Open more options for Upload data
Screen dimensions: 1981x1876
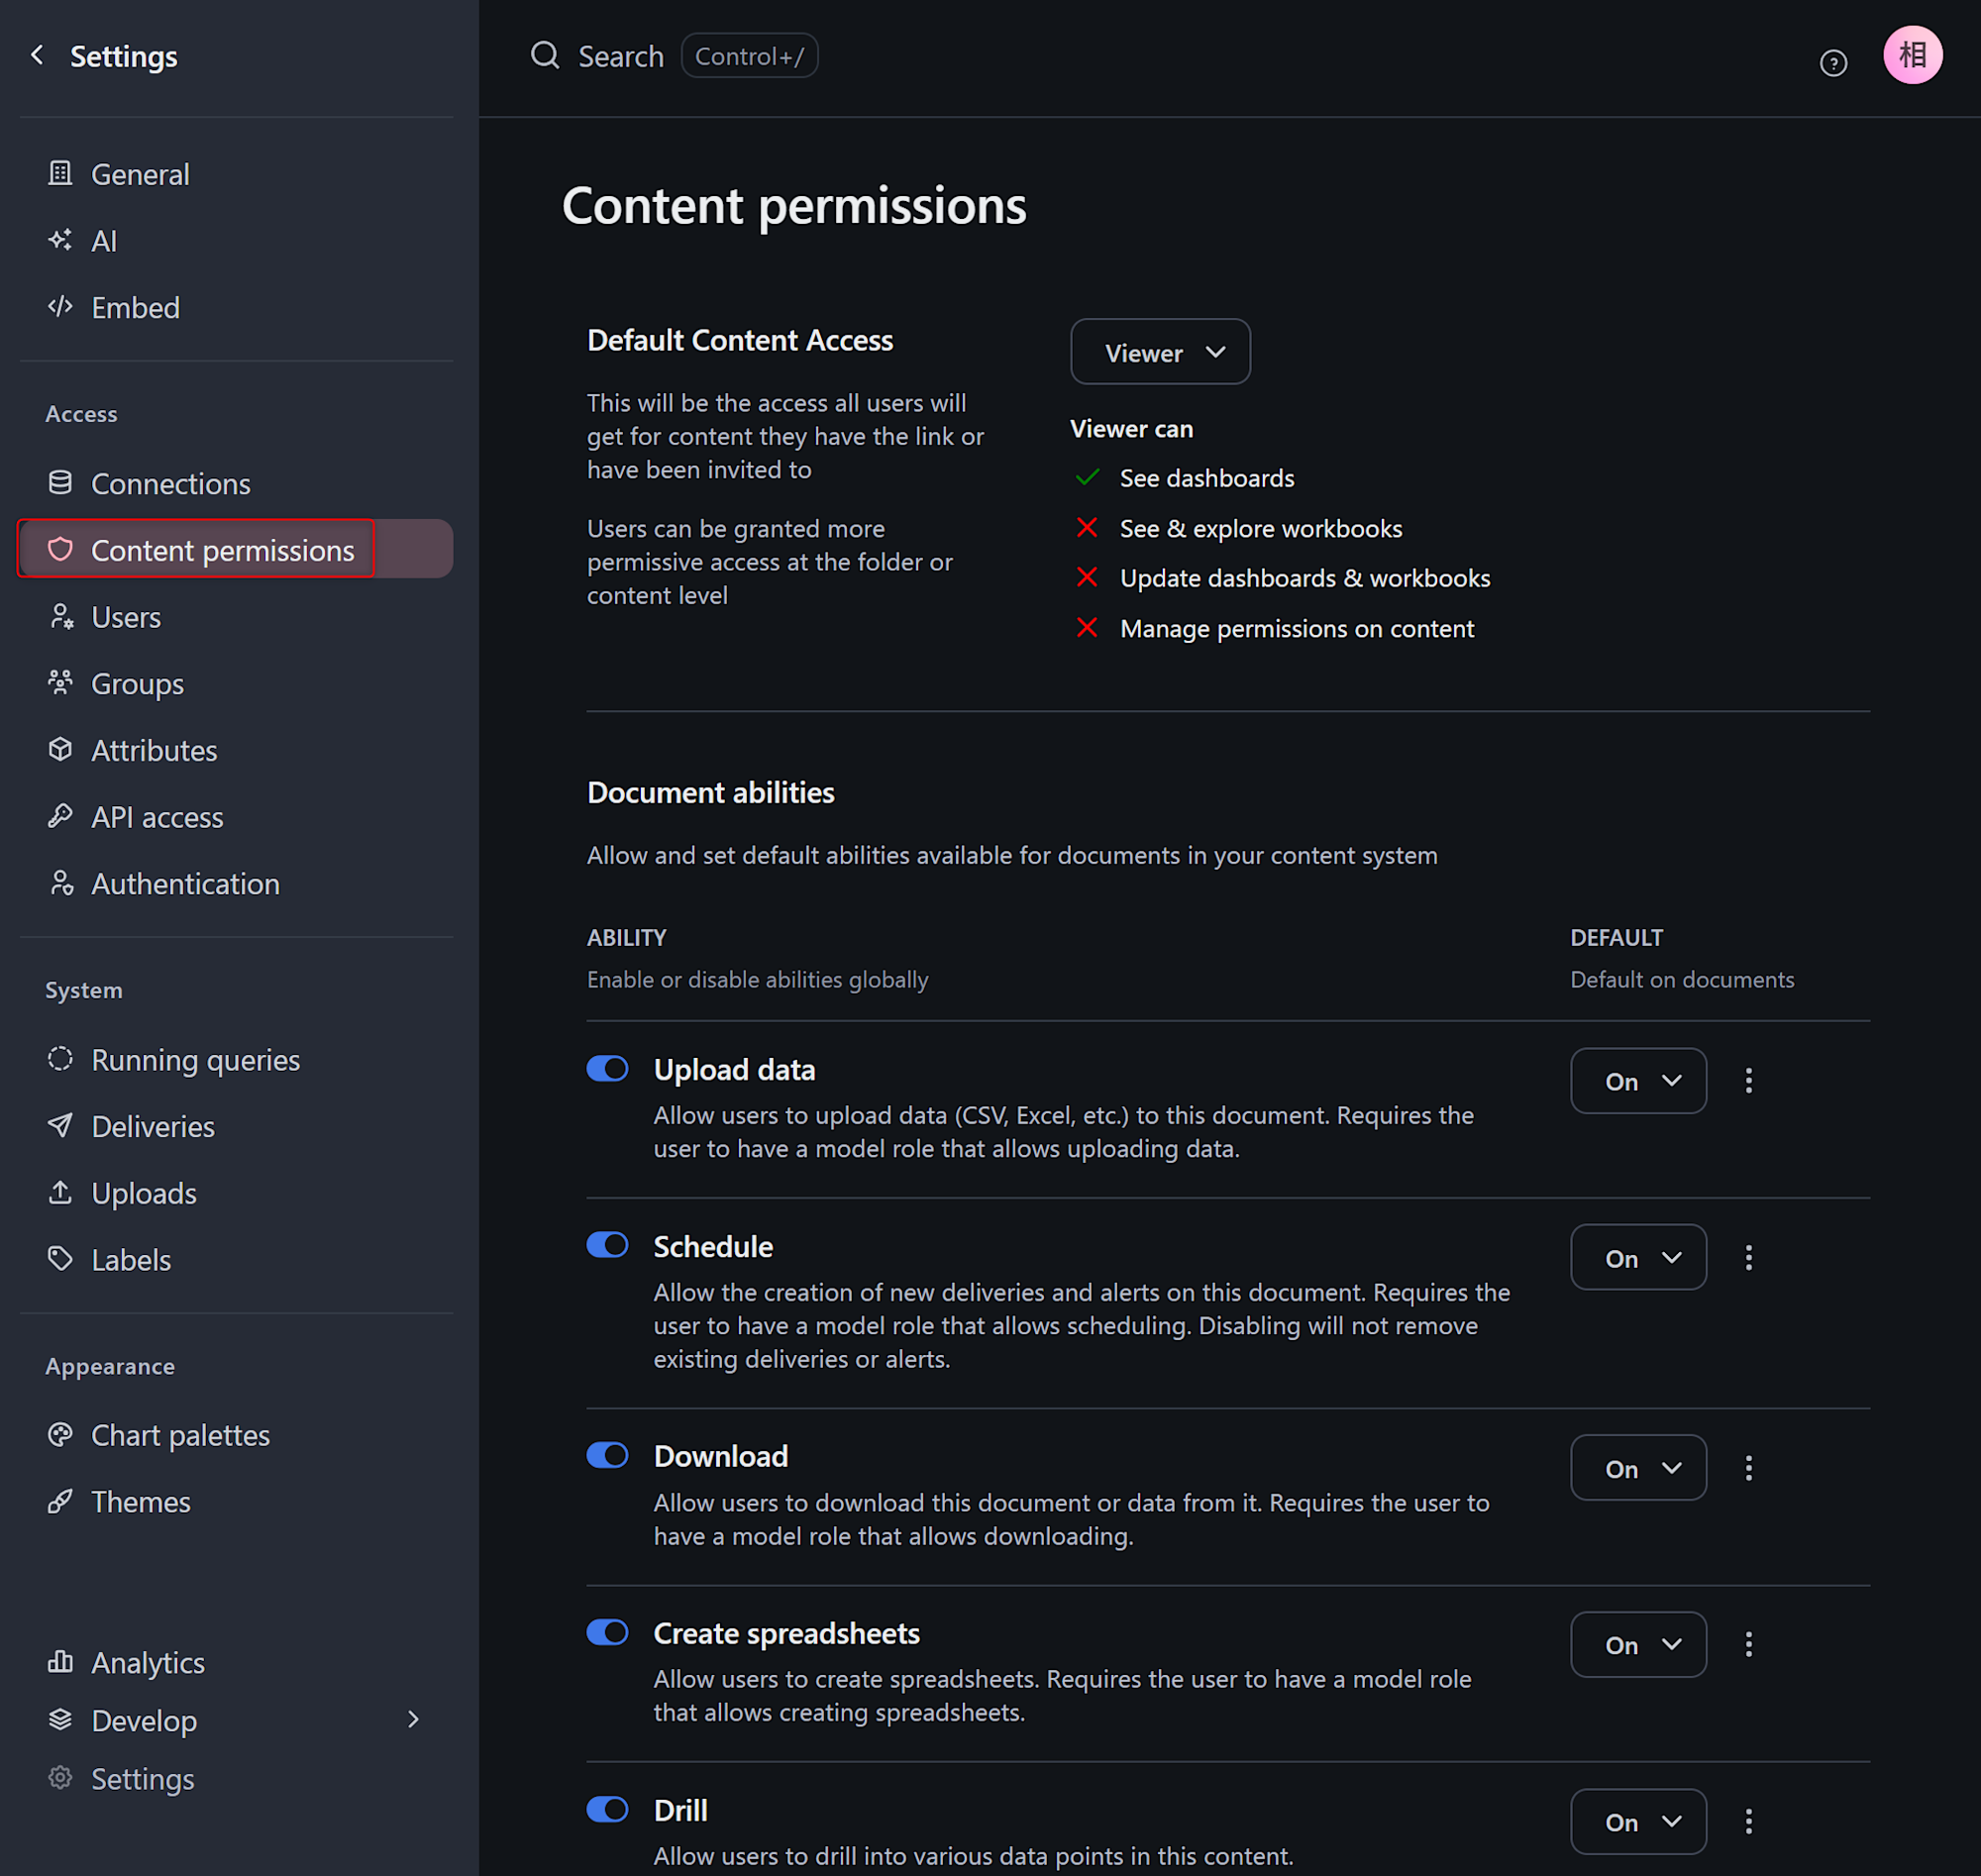[x=1748, y=1081]
